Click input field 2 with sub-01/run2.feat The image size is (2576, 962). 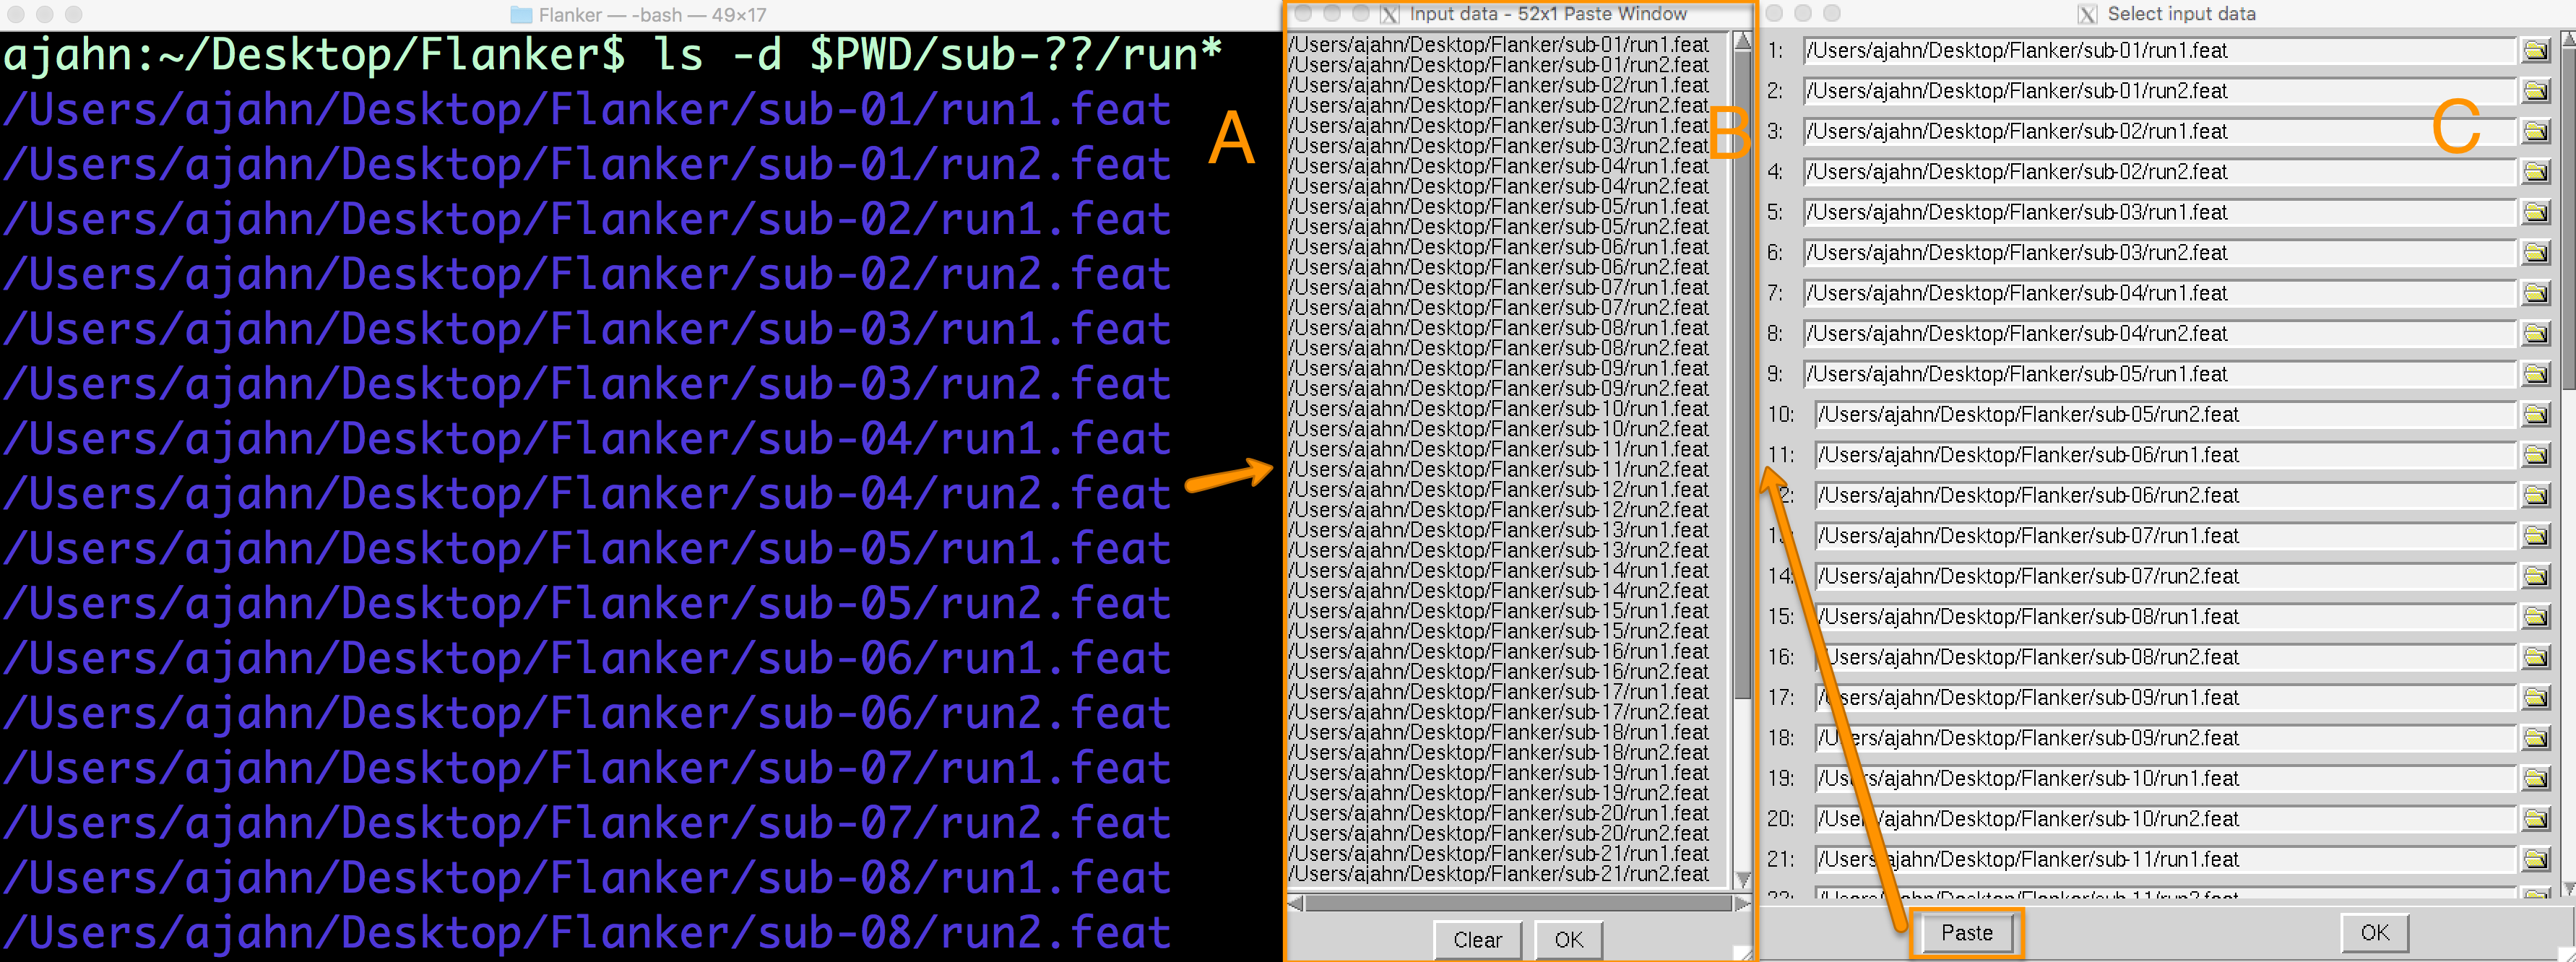click(2159, 91)
